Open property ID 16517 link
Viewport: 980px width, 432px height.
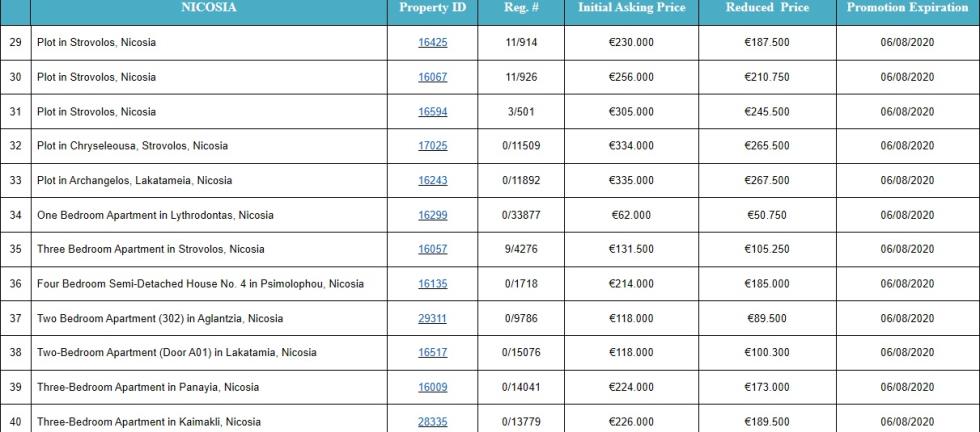[432, 353]
